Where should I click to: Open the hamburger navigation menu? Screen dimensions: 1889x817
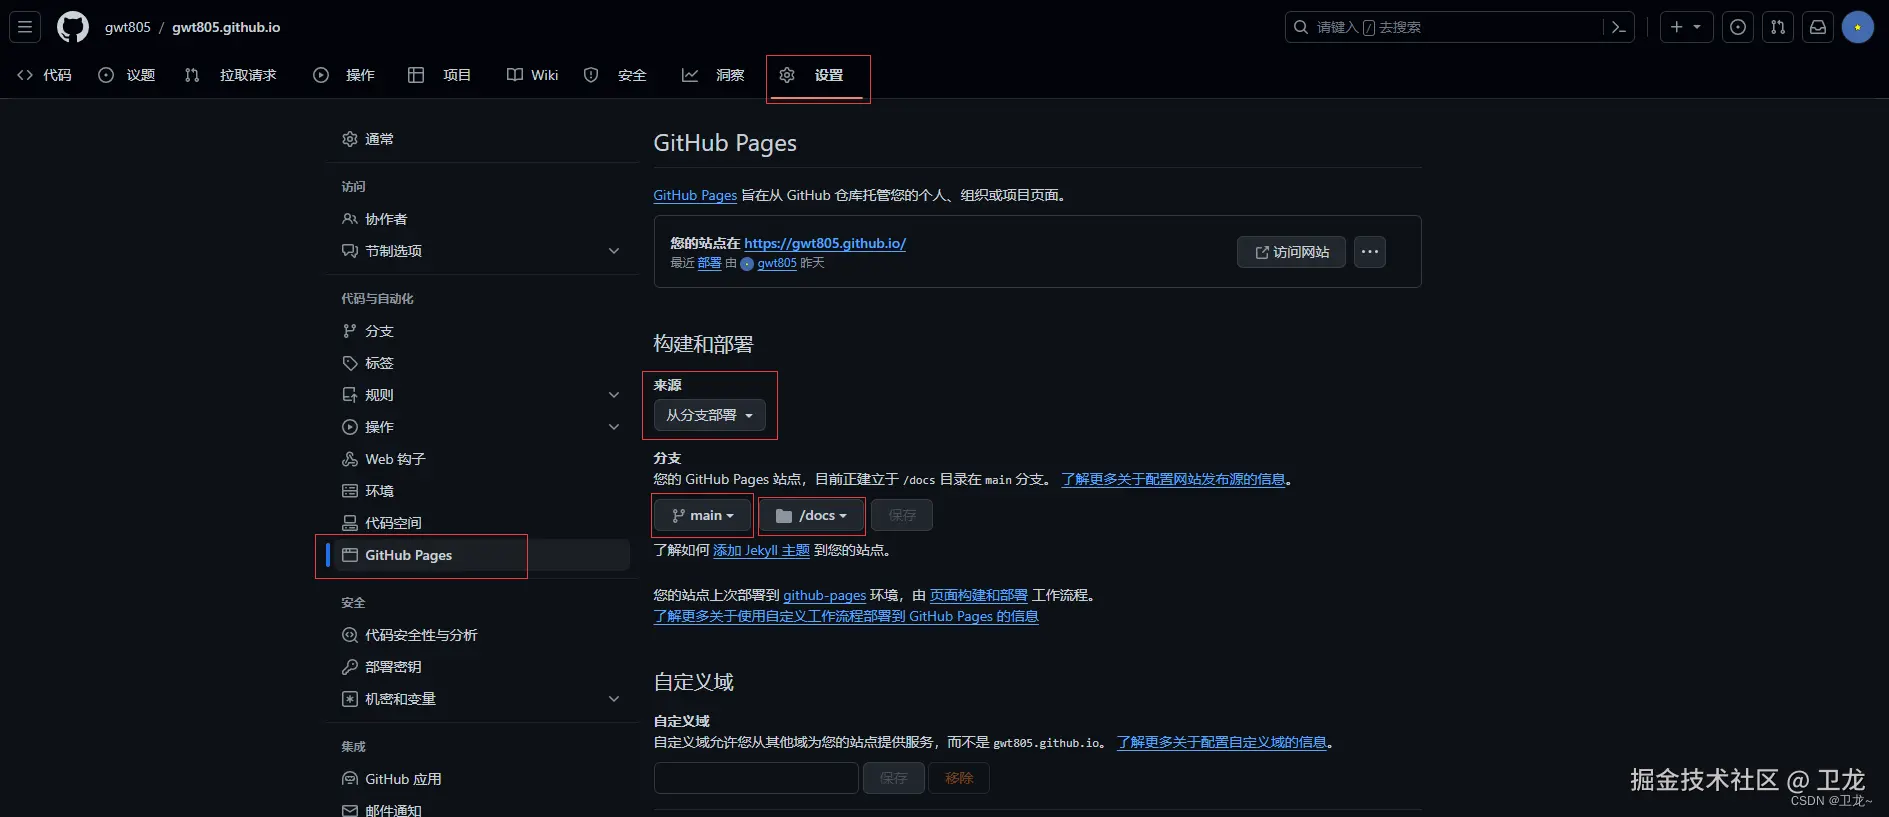click(25, 27)
